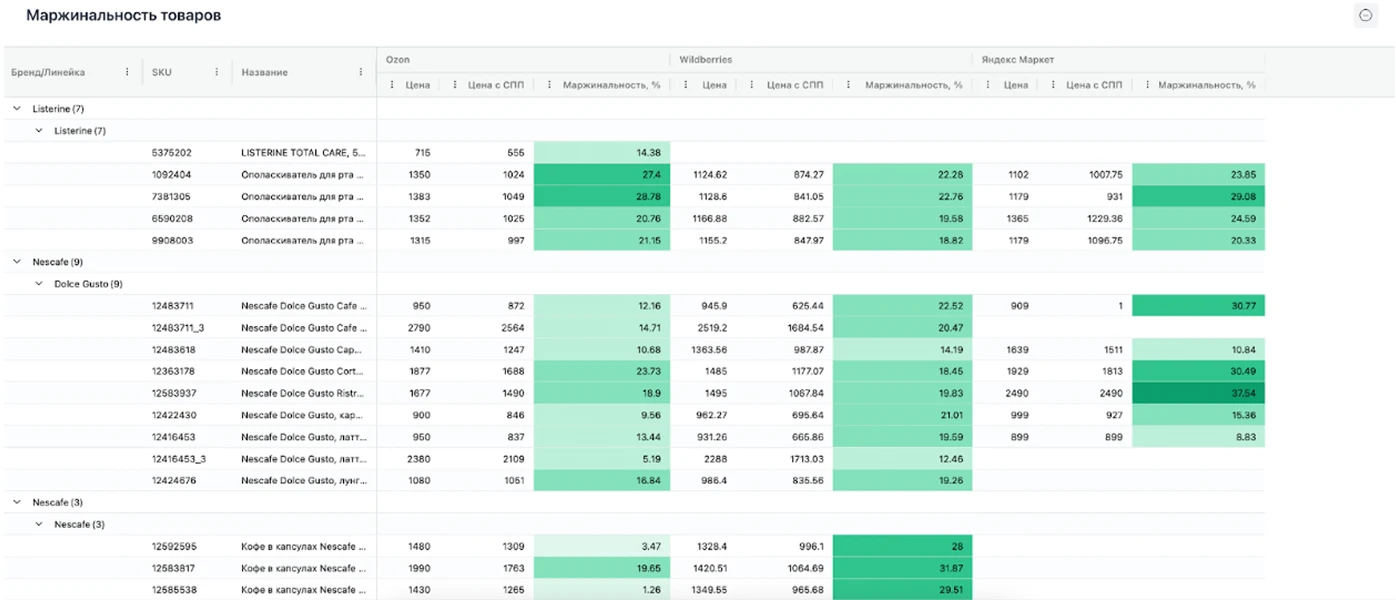This screenshot has height=600, width=1396.
Task: Open the SKU column menu dots
Action: [x=217, y=72]
